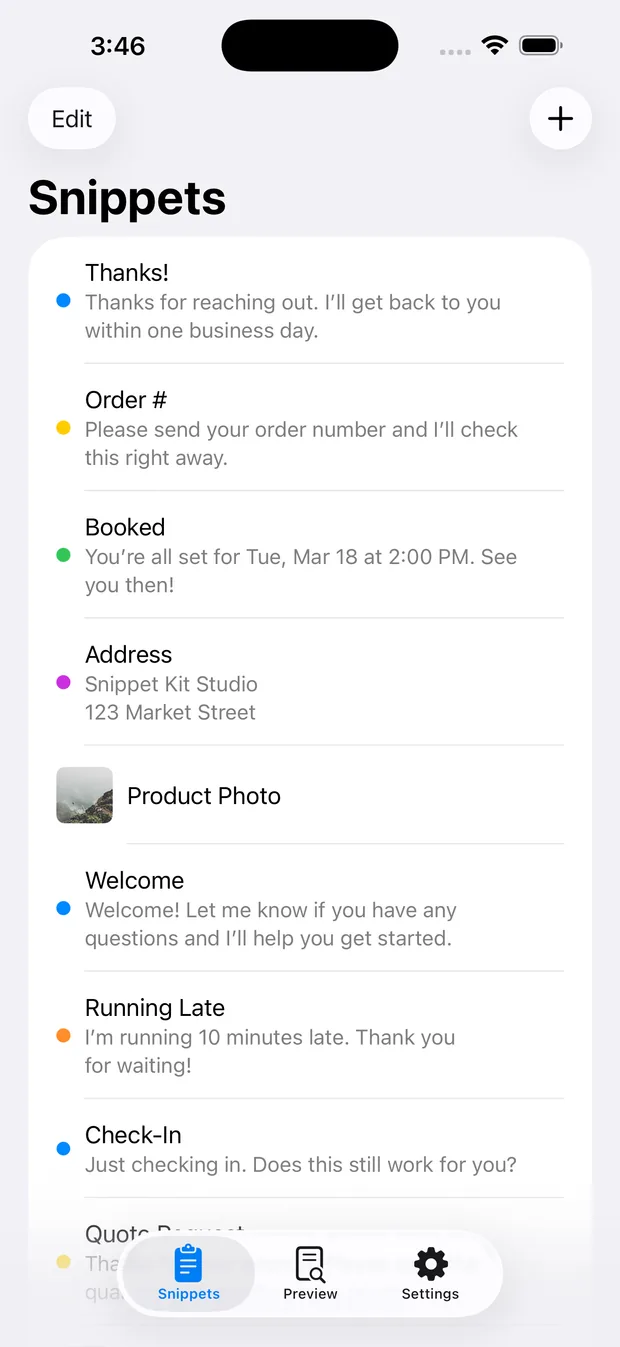Tap the cellular signal dots indicator
The height and width of the screenshot is (1347, 620).
point(455,50)
